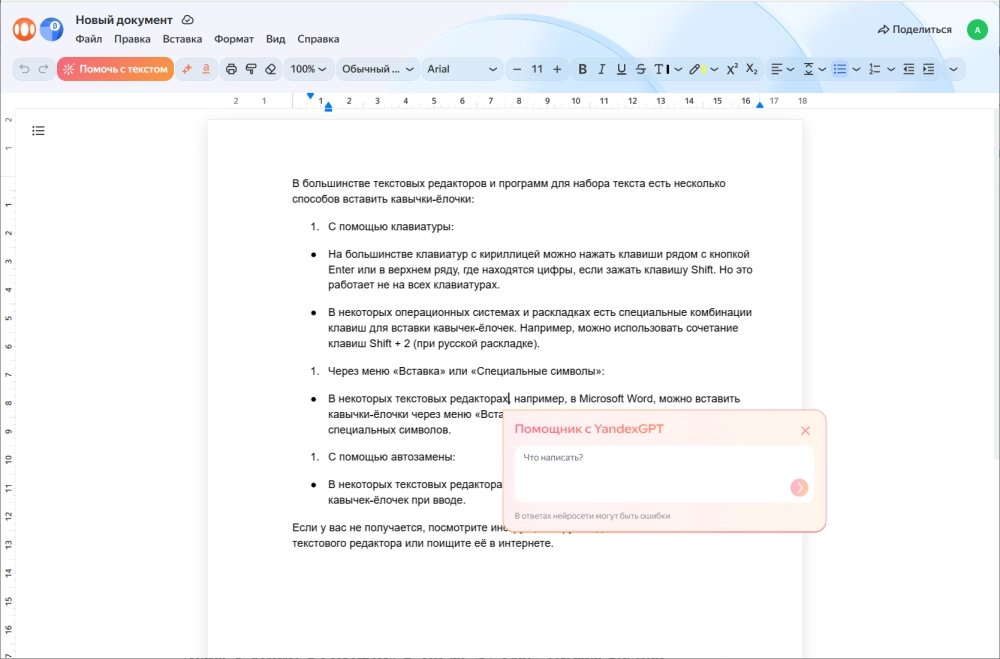Click the redo arrow icon
This screenshot has height=659, width=1000.
click(43, 69)
